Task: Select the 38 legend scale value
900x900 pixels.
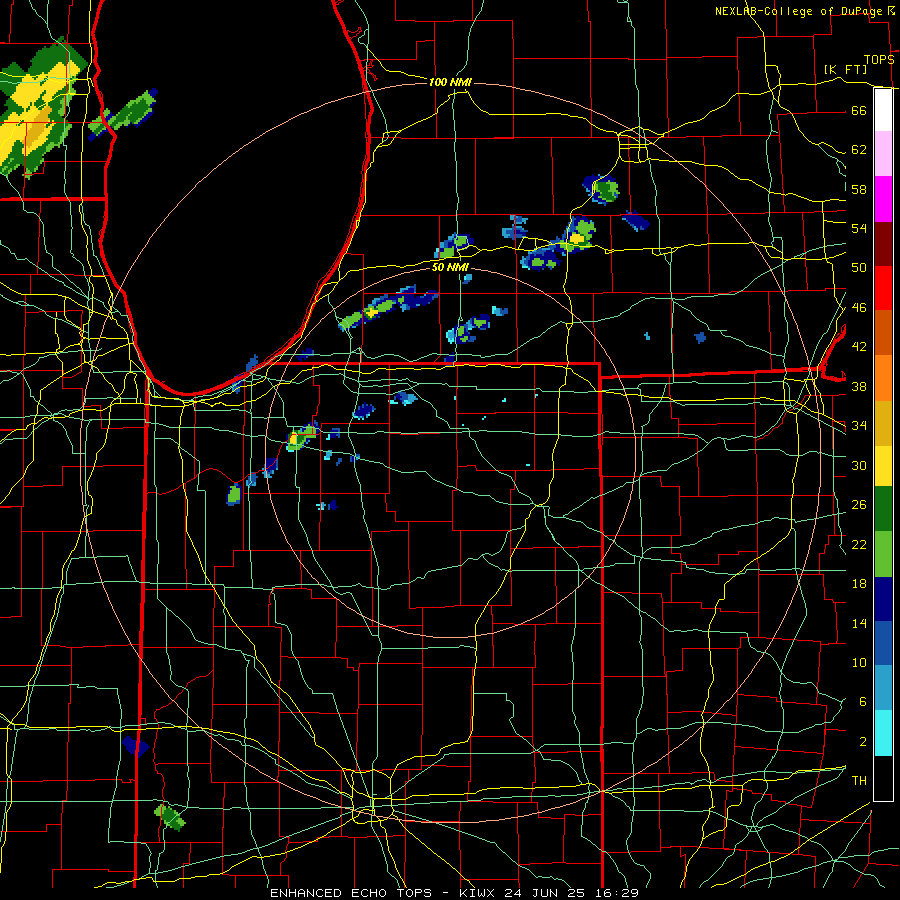Action: (x=859, y=386)
